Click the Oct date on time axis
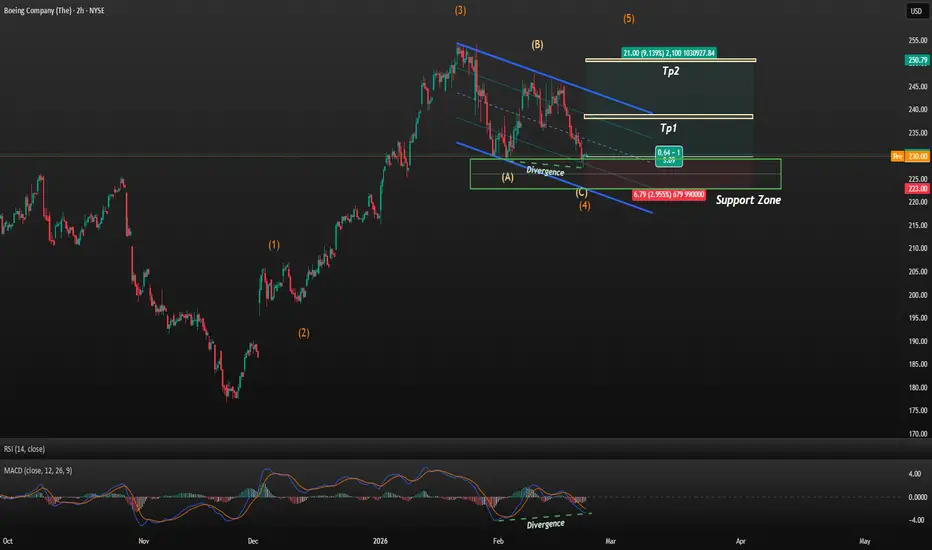932x550 pixels. click(8, 541)
